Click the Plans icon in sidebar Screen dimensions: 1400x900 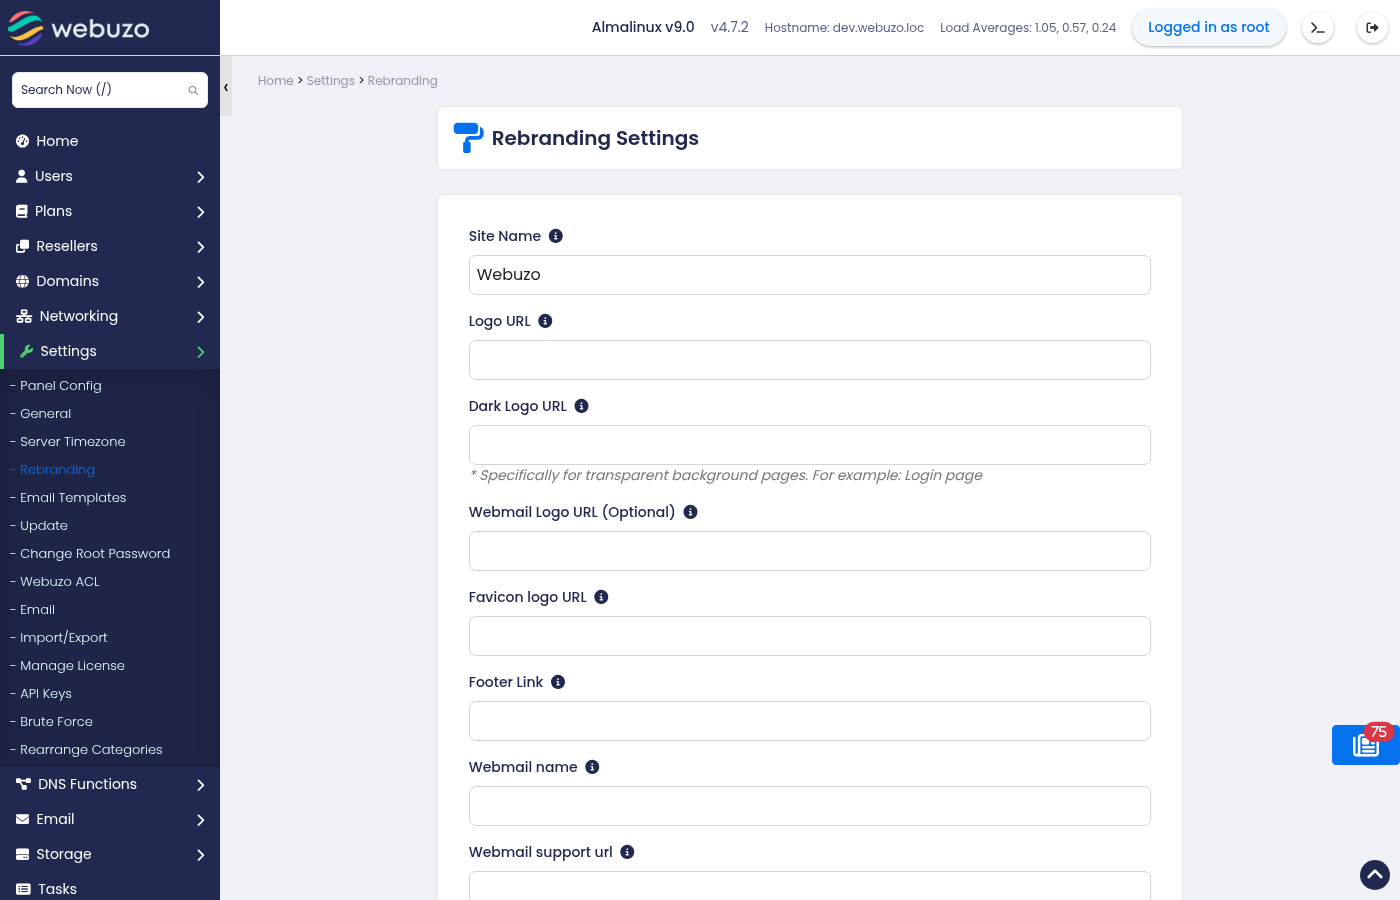click(x=22, y=211)
